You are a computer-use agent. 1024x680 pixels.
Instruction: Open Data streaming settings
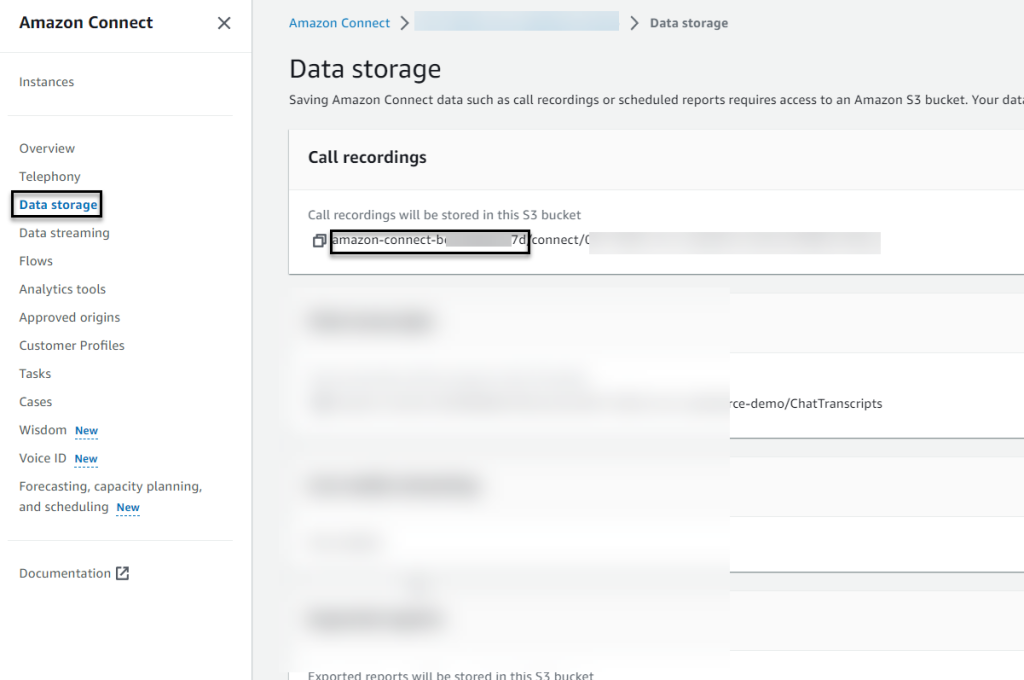(64, 233)
